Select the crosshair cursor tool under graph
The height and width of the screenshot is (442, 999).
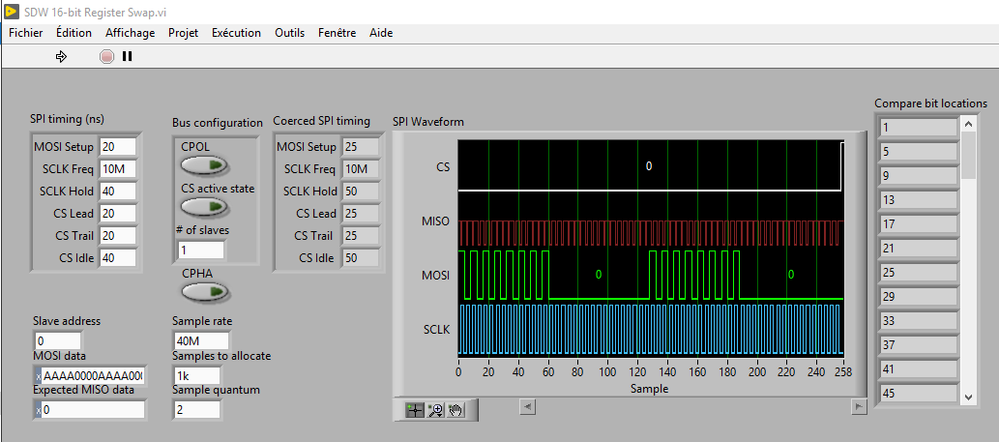[414, 409]
